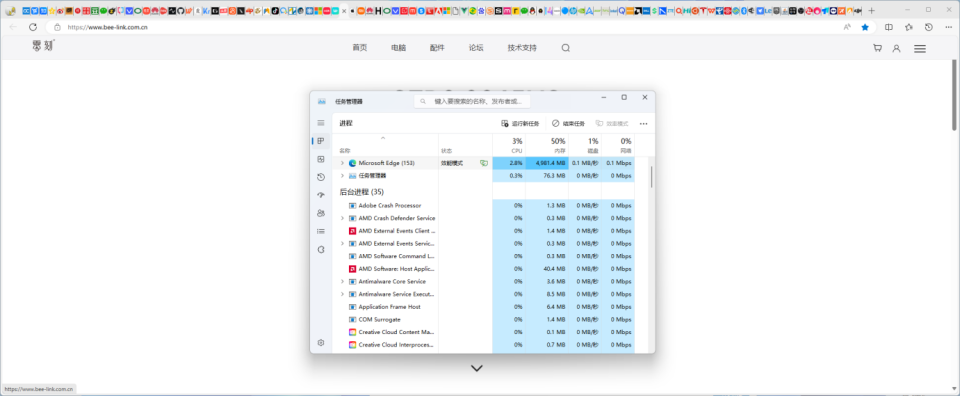
Task: Select COM Surrogate row
Action: 483,319
